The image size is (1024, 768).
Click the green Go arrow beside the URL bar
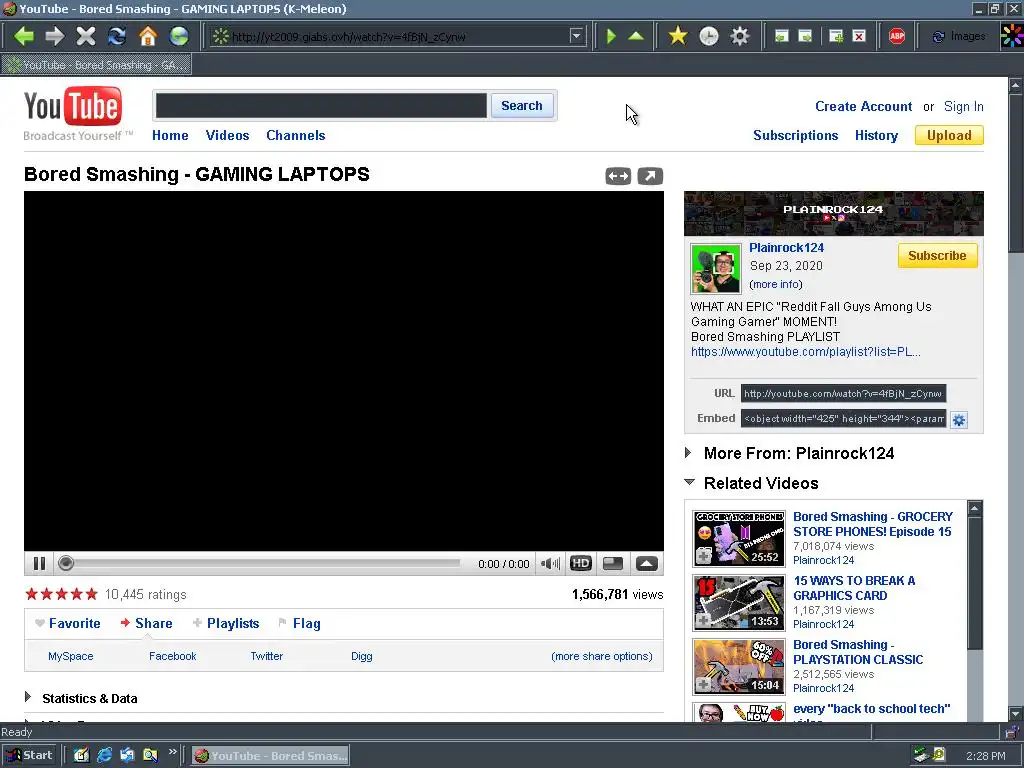pyautogui.click(x=611, y=36)
